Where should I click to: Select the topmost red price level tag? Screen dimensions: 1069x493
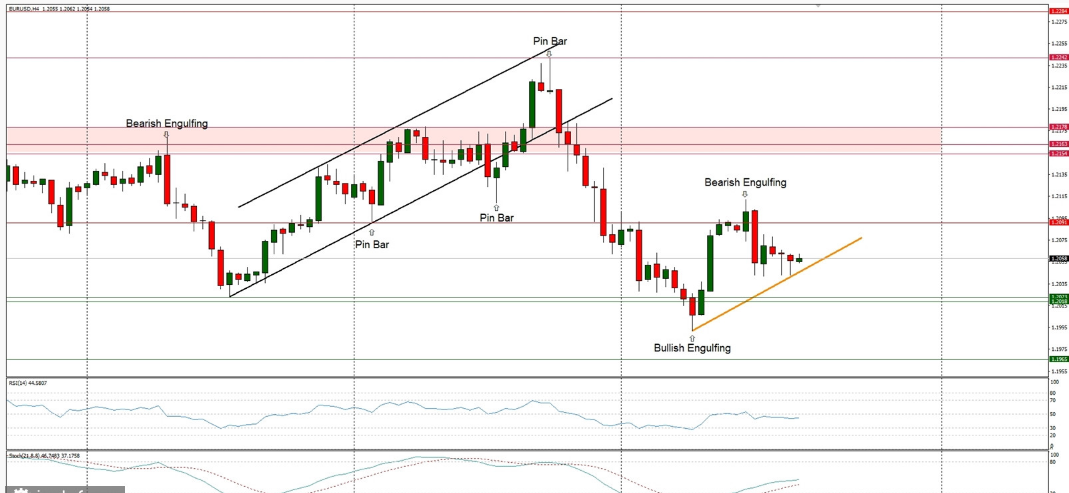pos(1057,12)
